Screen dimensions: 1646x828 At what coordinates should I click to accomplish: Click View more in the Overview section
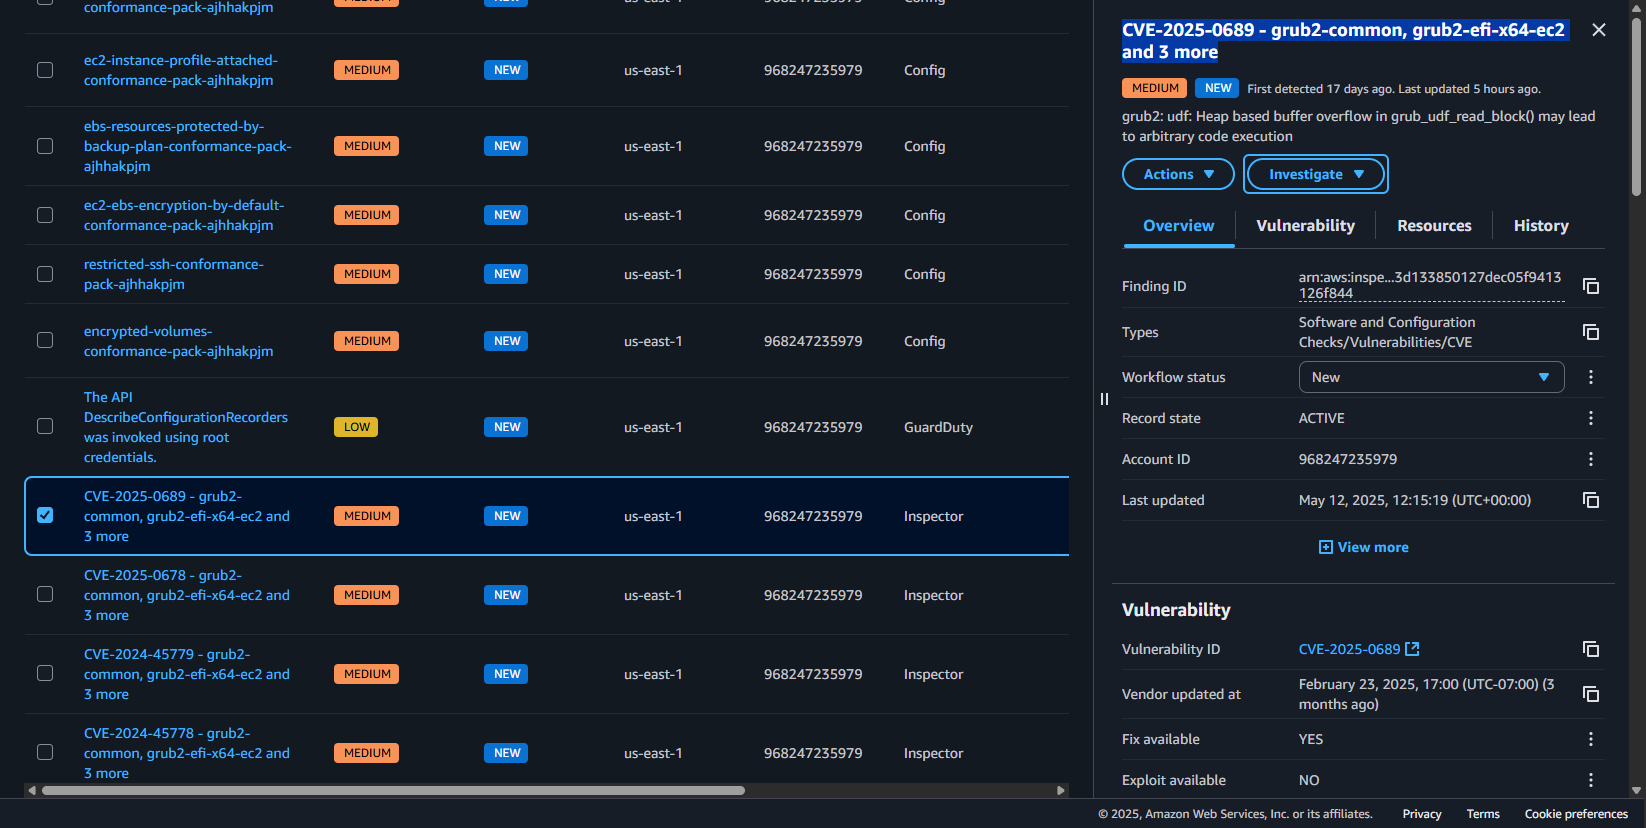point(1364,547)
